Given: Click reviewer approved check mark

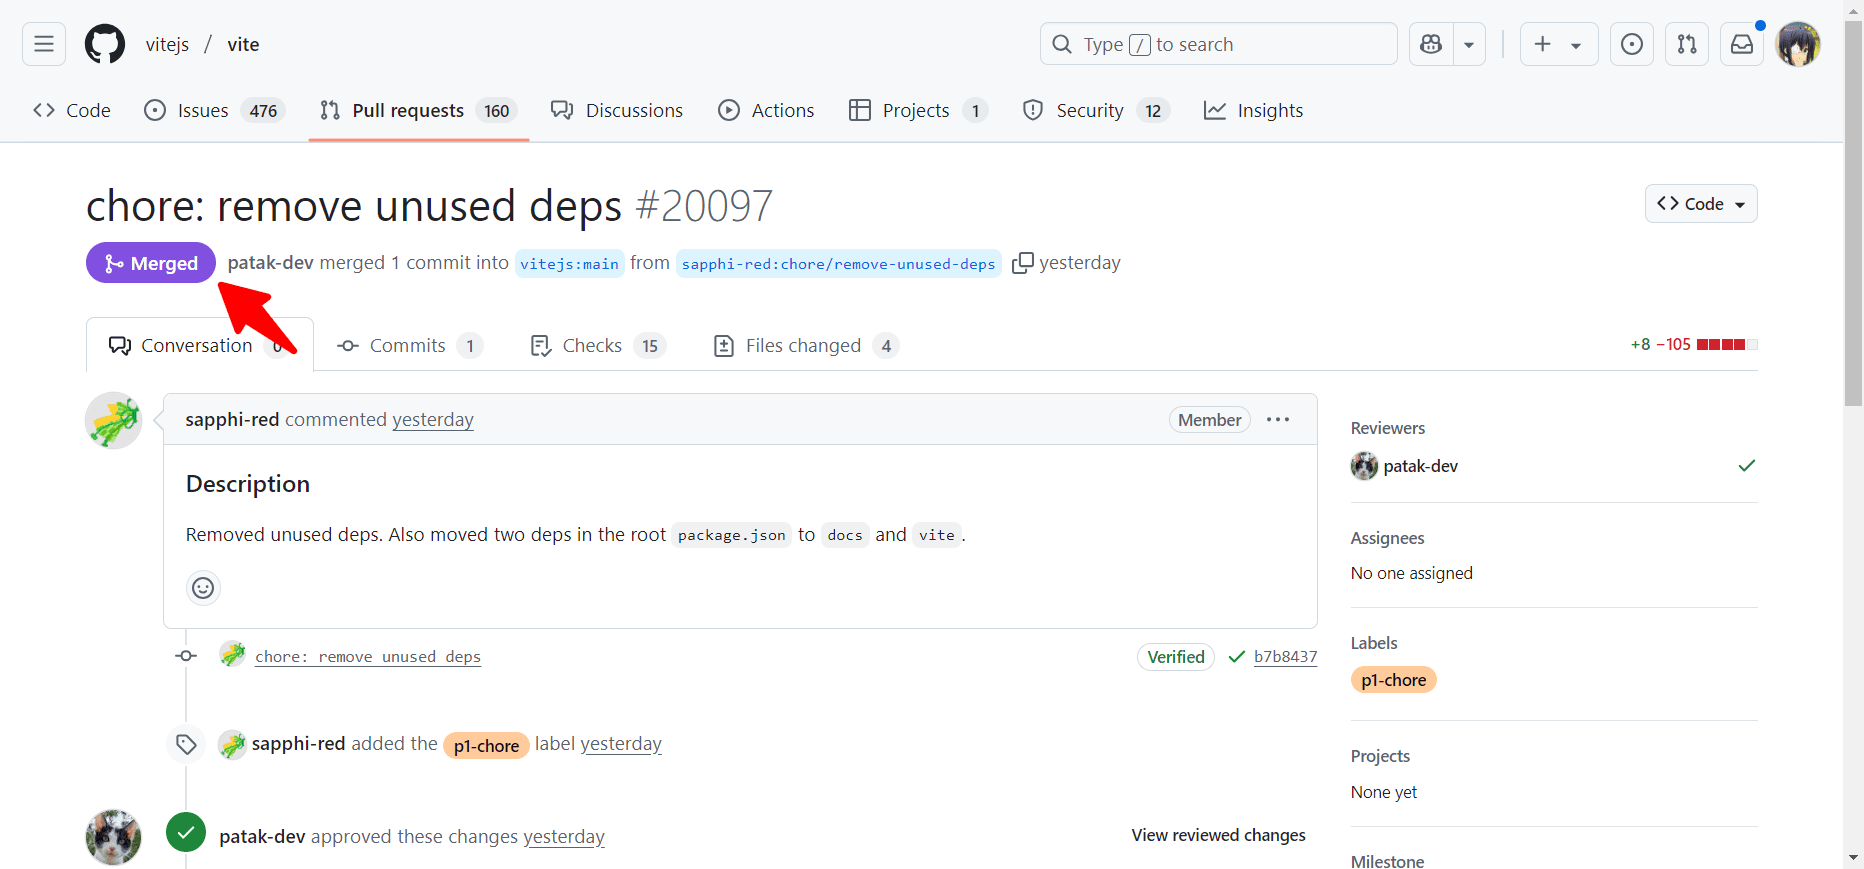Looking at the screenshot, I should (x=1747, y=466).
